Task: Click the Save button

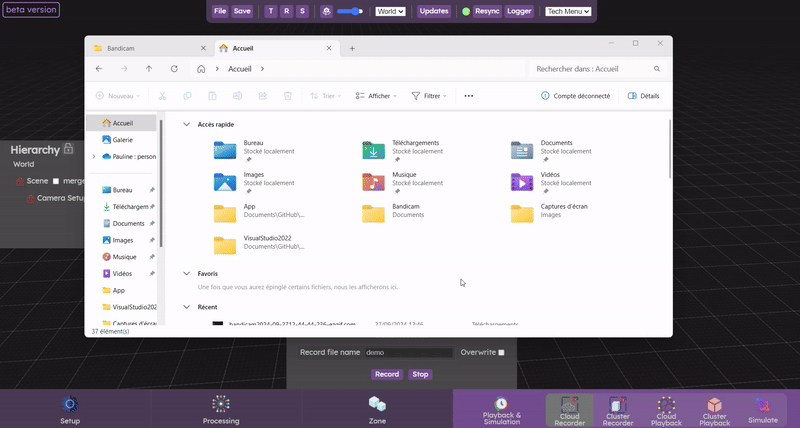Action: tap(242, 11)
